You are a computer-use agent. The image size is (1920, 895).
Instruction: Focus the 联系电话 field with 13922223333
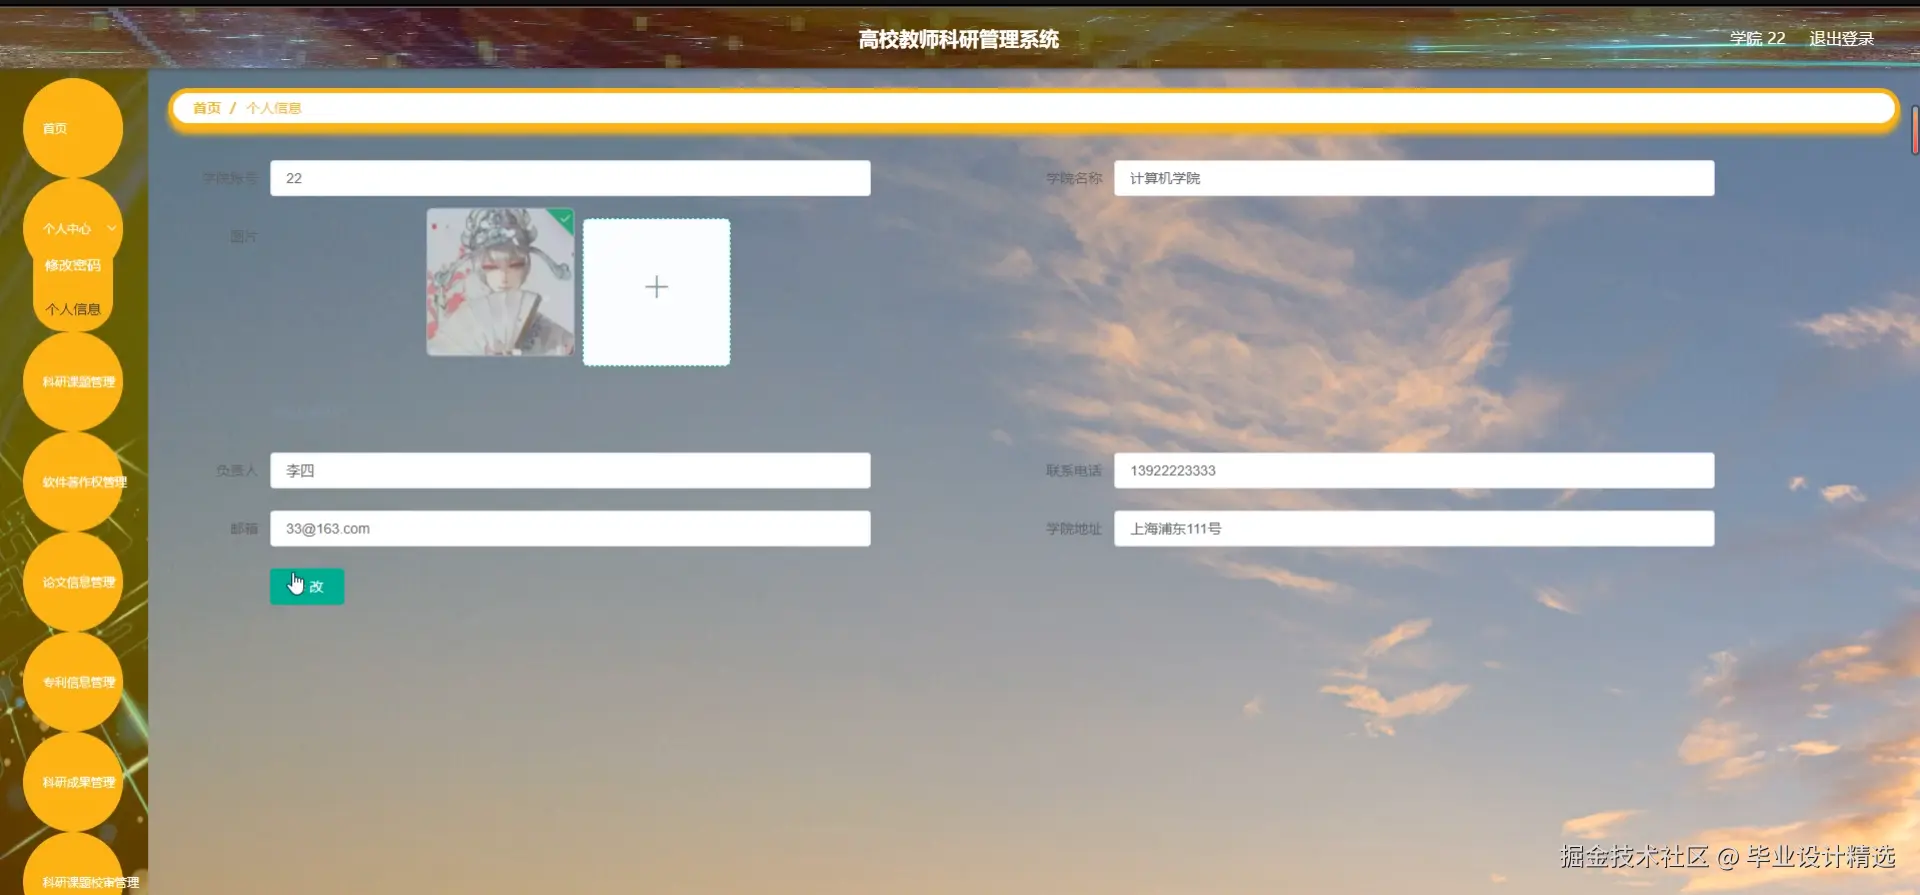pos(1414,470)
